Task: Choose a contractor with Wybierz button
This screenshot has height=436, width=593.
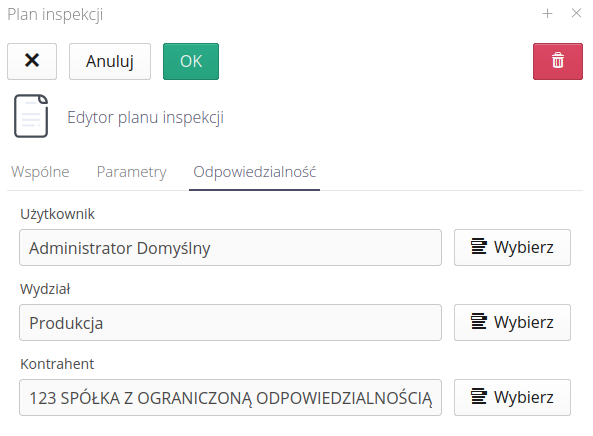Action: click(x=512, y=397)
